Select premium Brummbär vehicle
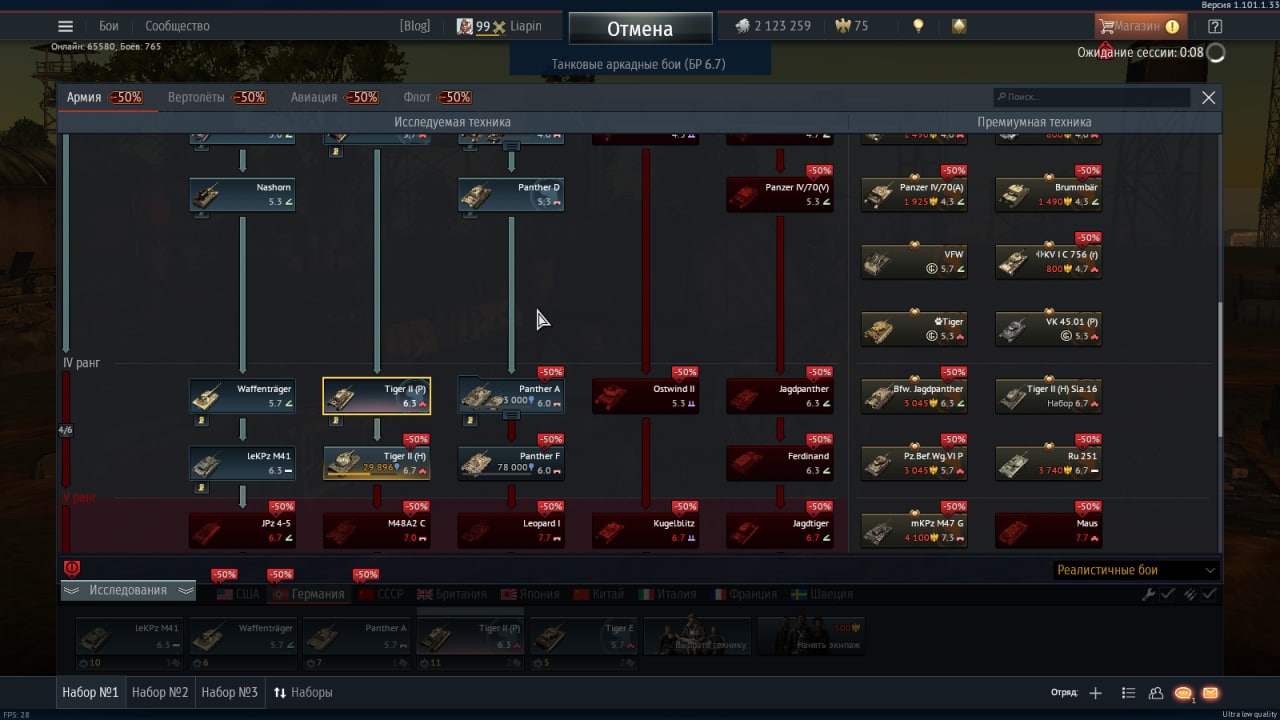 click(x=1049, y=195)
